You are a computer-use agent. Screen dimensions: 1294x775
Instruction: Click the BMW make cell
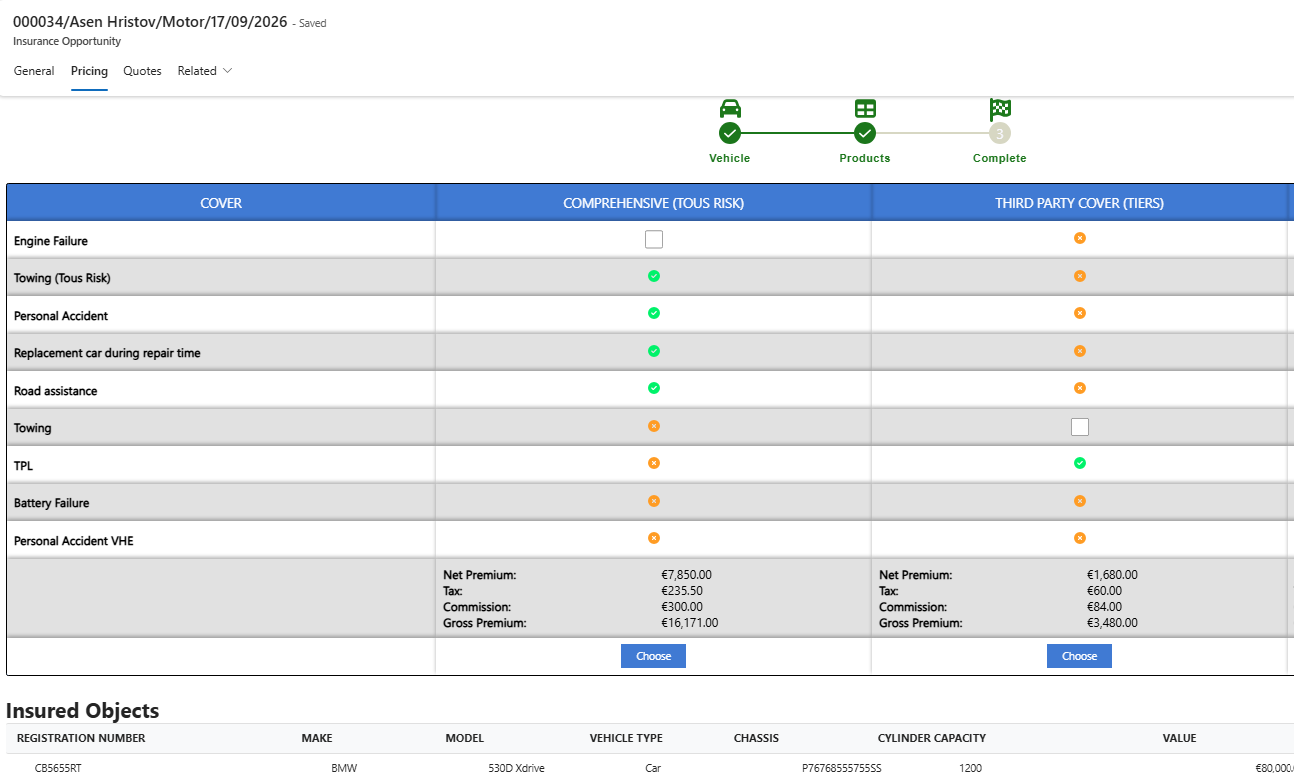pos(344,769)
